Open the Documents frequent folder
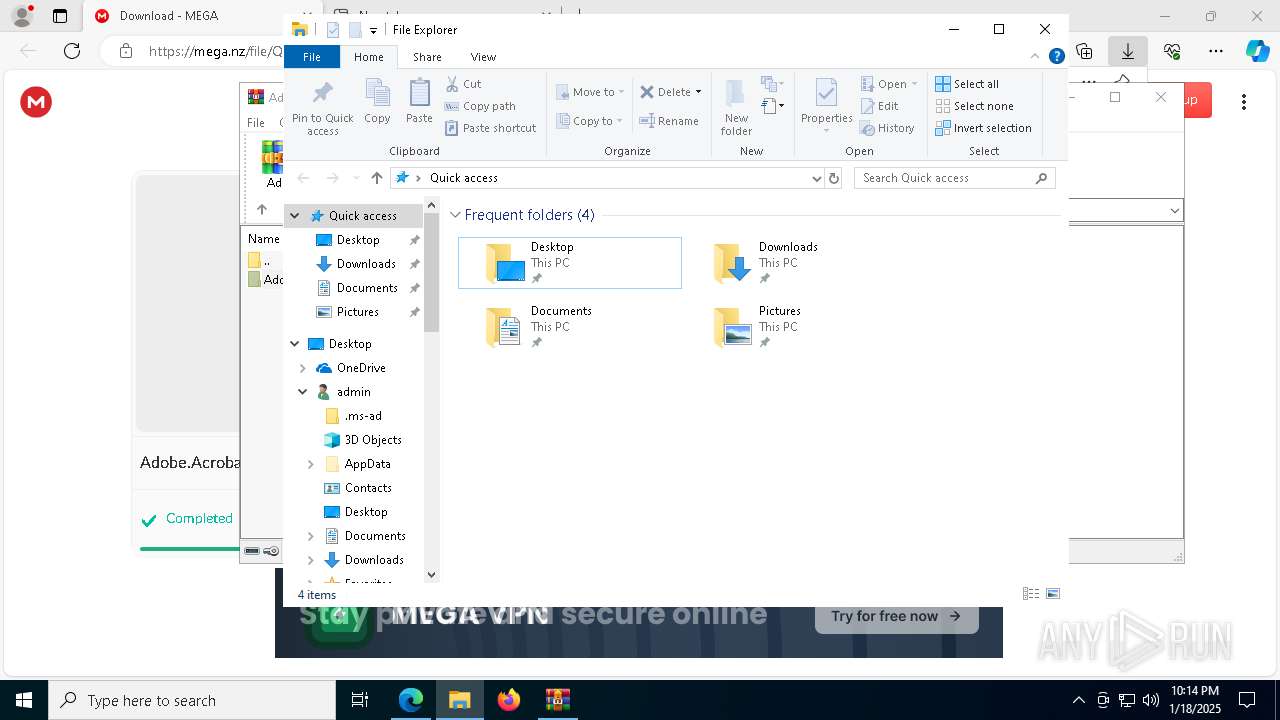1280x720 pixels. (570, 327)
